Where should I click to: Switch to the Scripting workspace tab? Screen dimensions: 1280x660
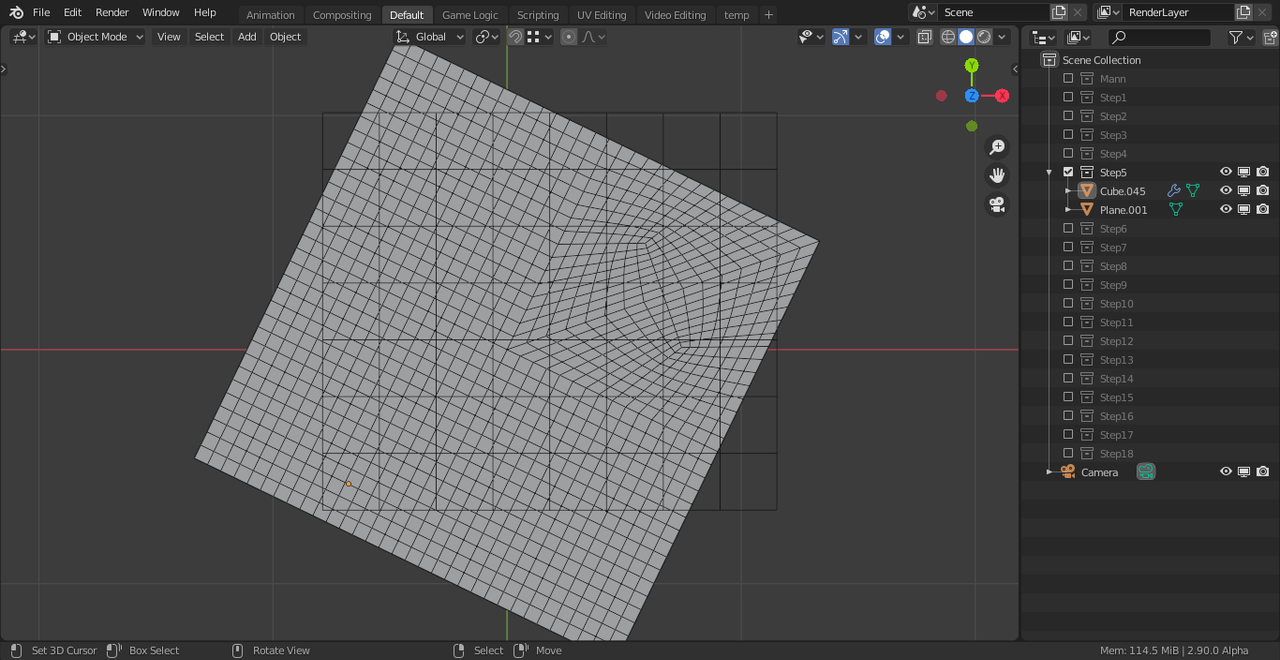538,15
